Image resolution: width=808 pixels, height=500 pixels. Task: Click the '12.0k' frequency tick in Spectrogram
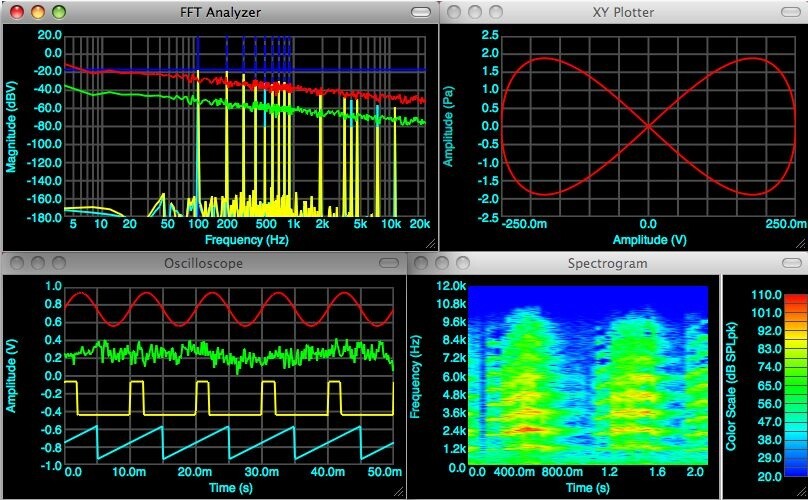[451, 286]
